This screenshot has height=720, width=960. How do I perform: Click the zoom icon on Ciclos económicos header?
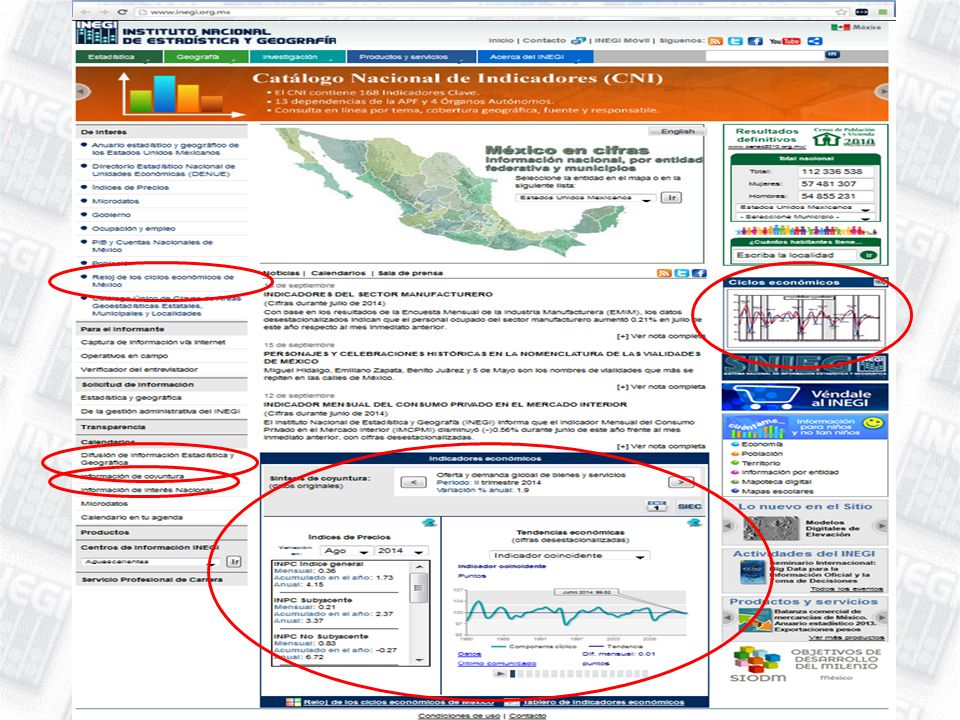click(880, 282)
